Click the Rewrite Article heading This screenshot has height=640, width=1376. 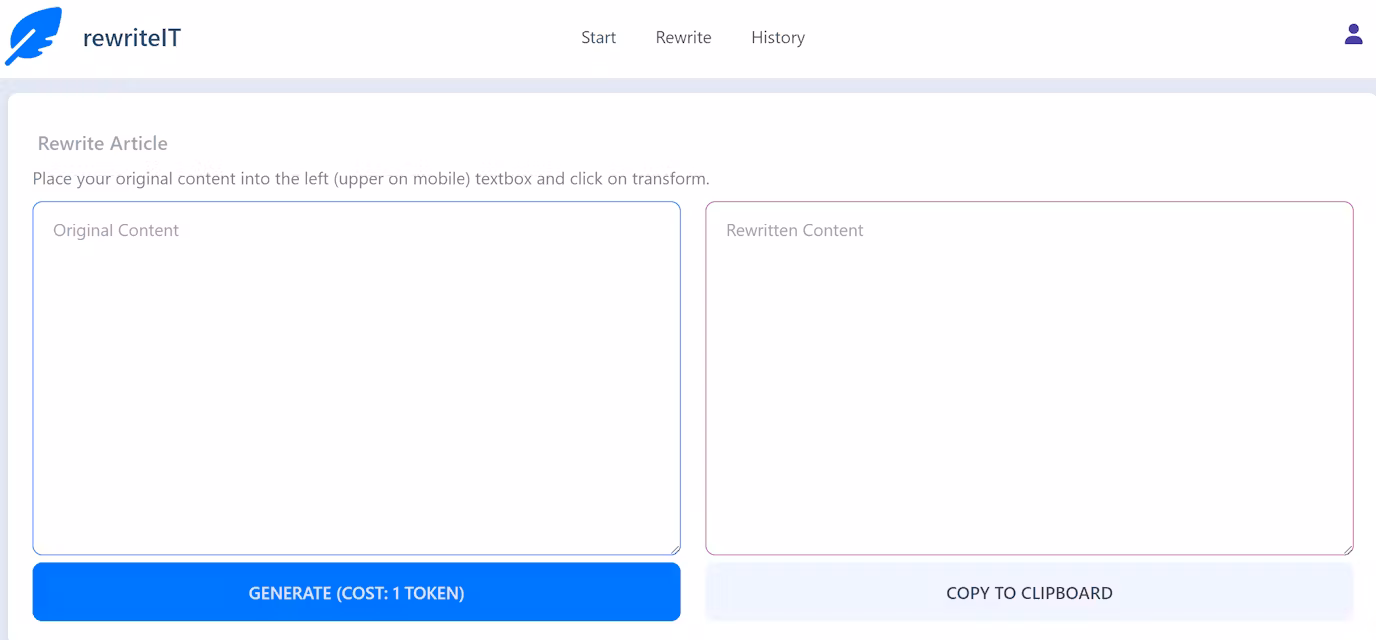102,143
